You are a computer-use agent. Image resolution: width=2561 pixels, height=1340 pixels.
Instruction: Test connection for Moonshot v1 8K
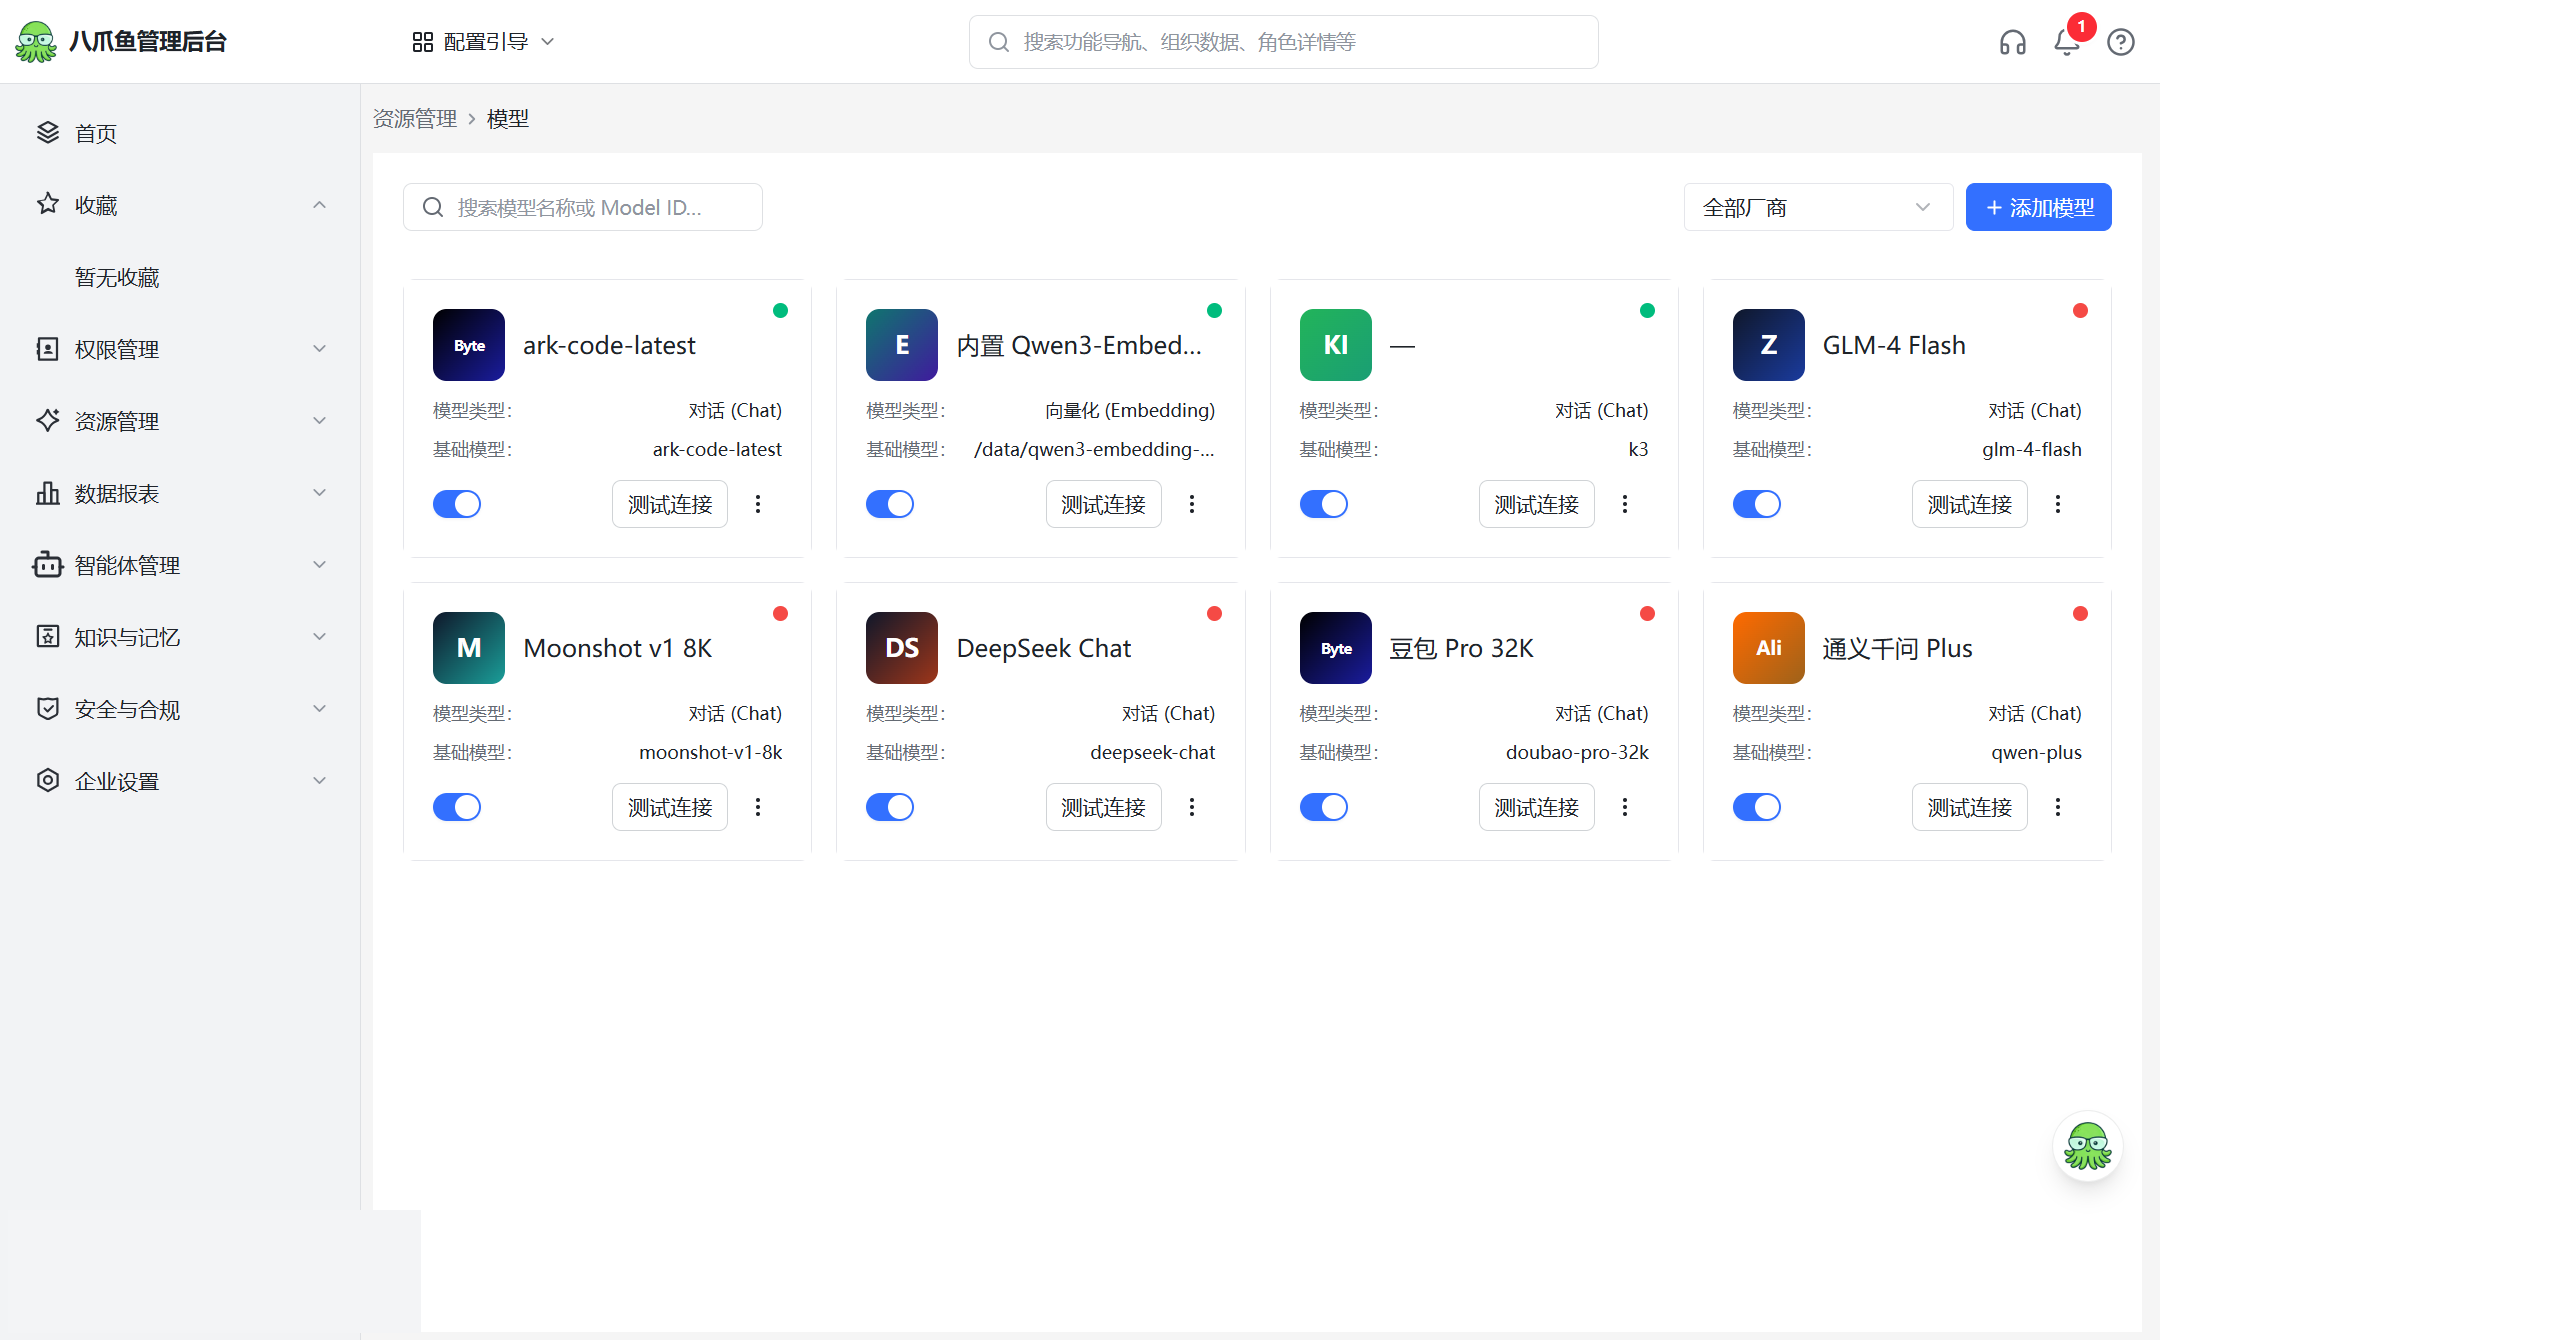coord(670,807)
